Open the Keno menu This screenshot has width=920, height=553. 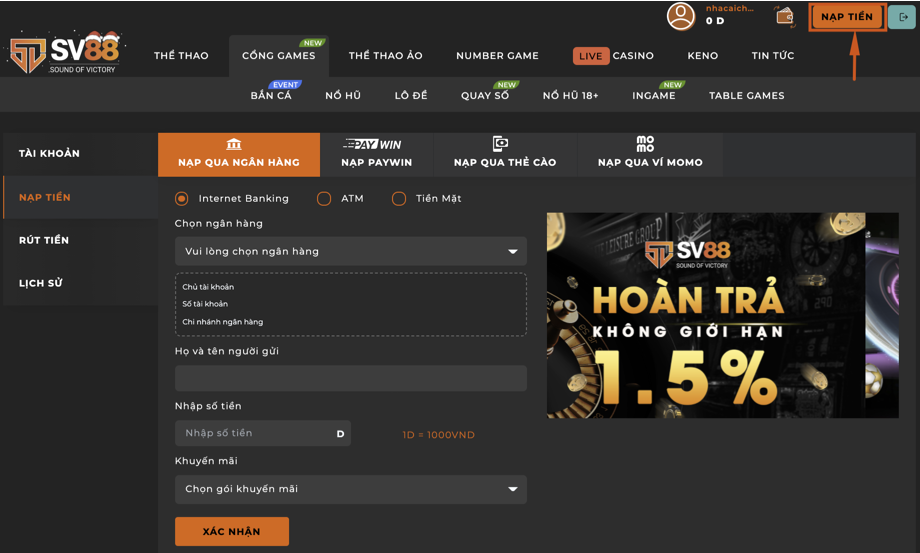coord(703,56)
